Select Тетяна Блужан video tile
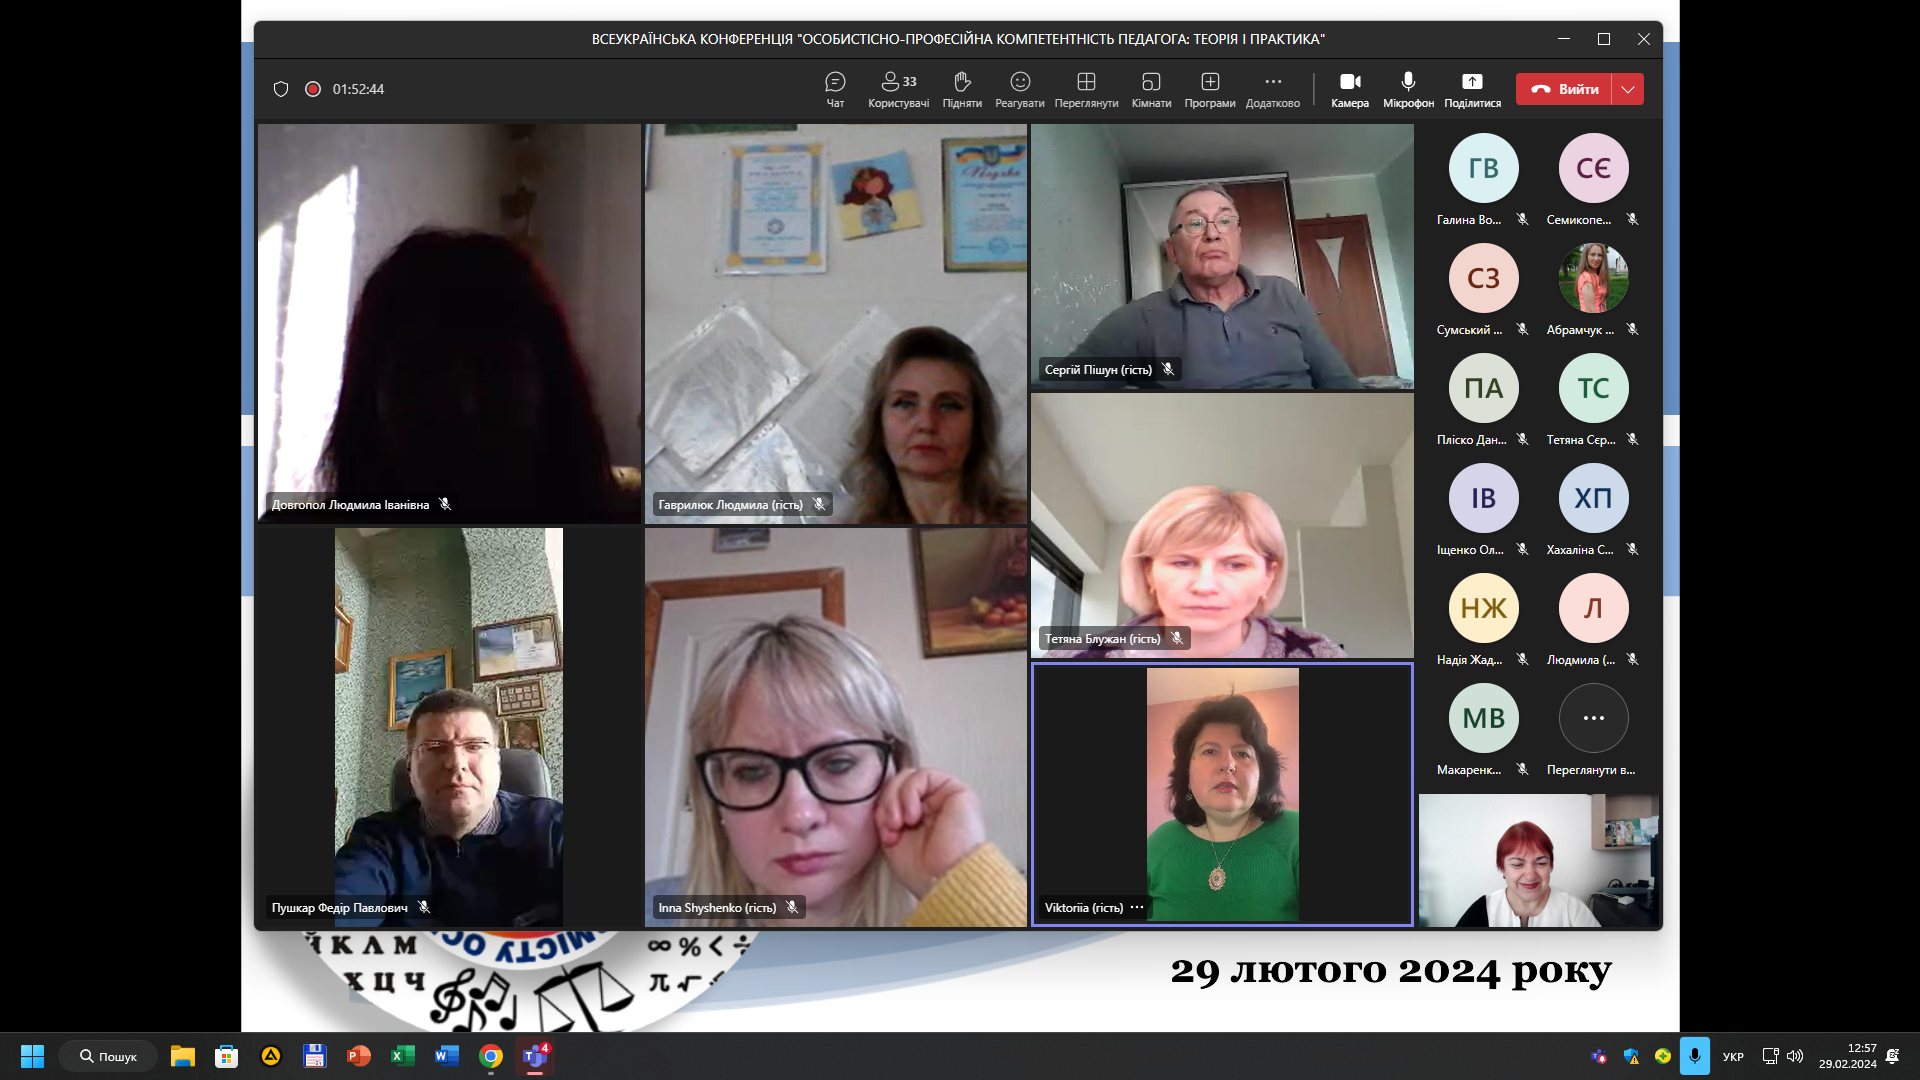The height and width of the screenshot is (1080, 1920). [x=1222, y=525]
